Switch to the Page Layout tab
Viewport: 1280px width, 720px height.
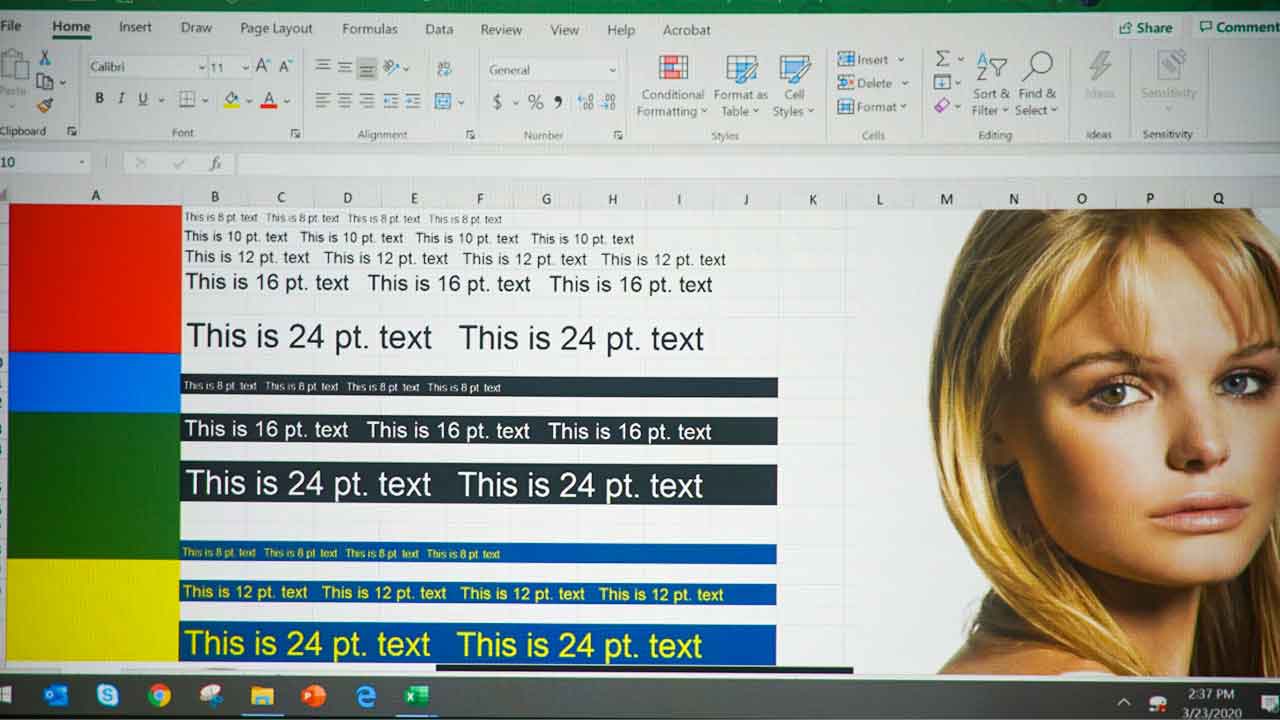click(x=276, y=29)
